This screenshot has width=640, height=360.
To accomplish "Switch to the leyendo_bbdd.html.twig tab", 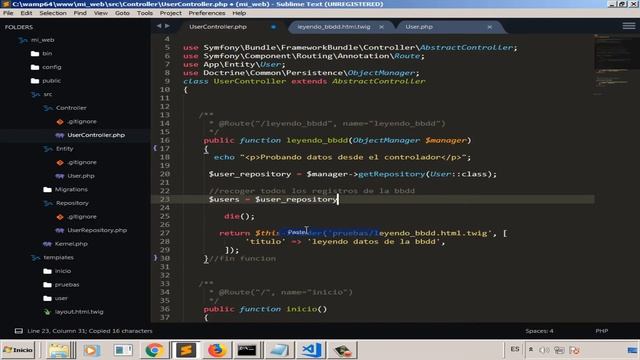I will (334, 27).
